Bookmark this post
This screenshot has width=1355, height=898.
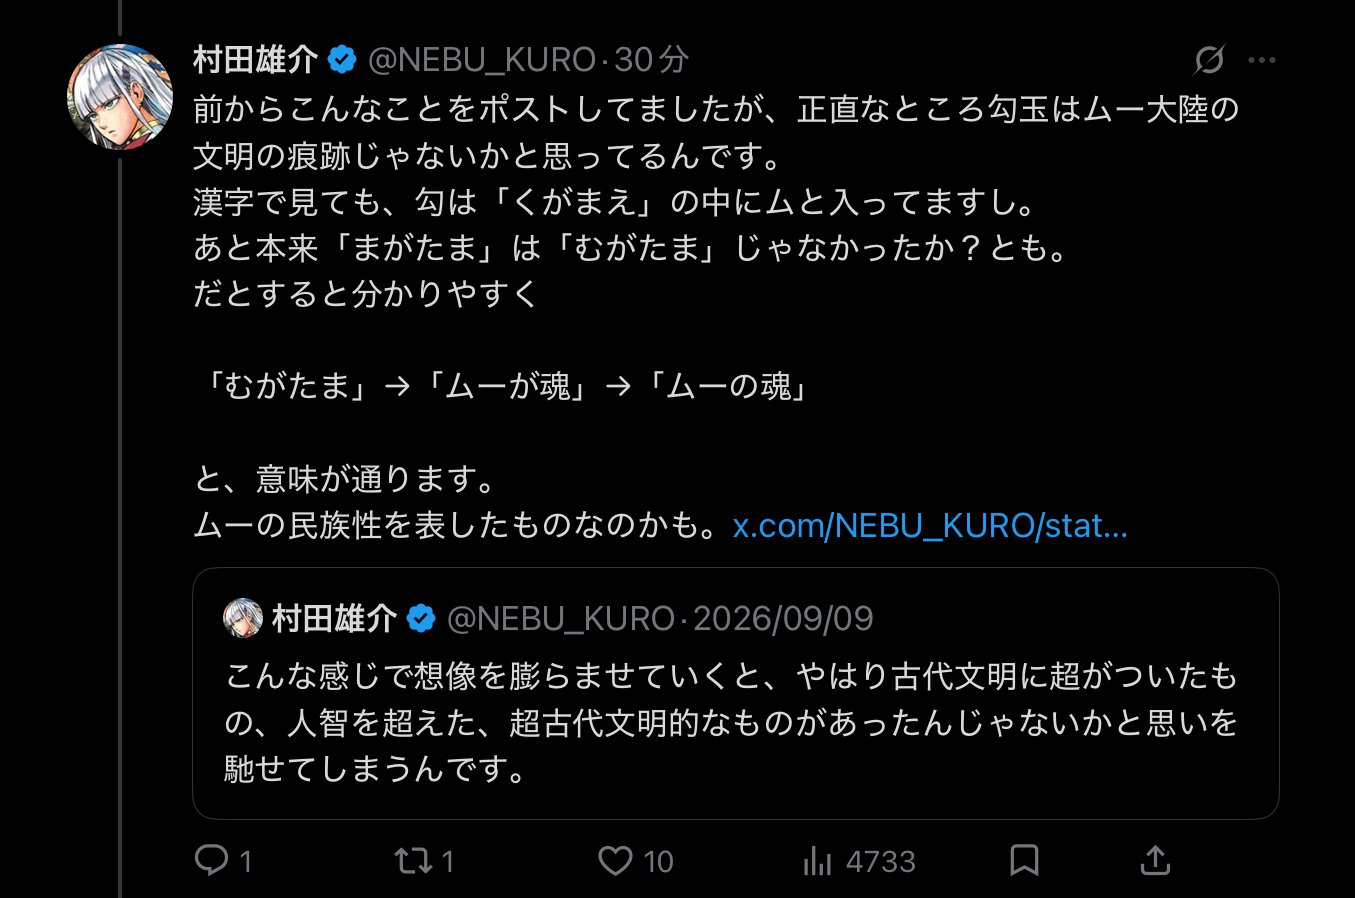tap(1024, 860)
